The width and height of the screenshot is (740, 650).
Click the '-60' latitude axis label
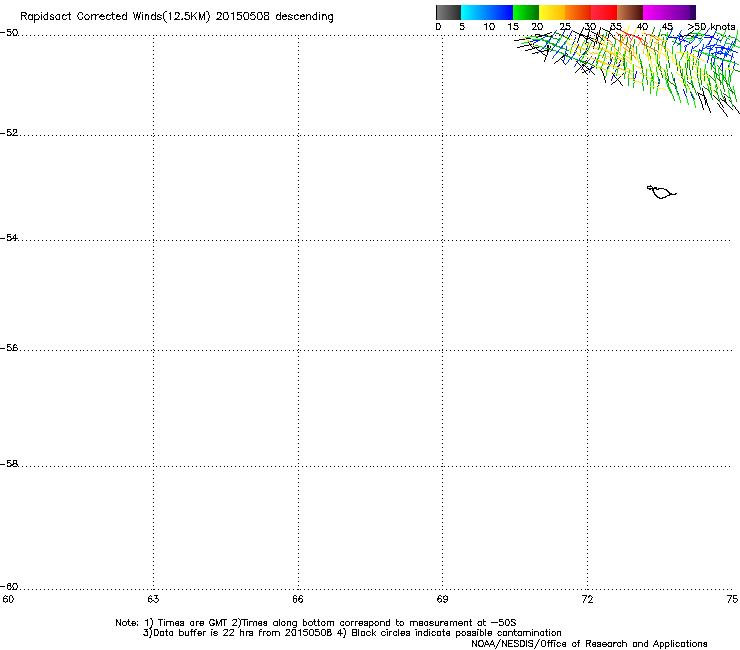click(9, 586)
